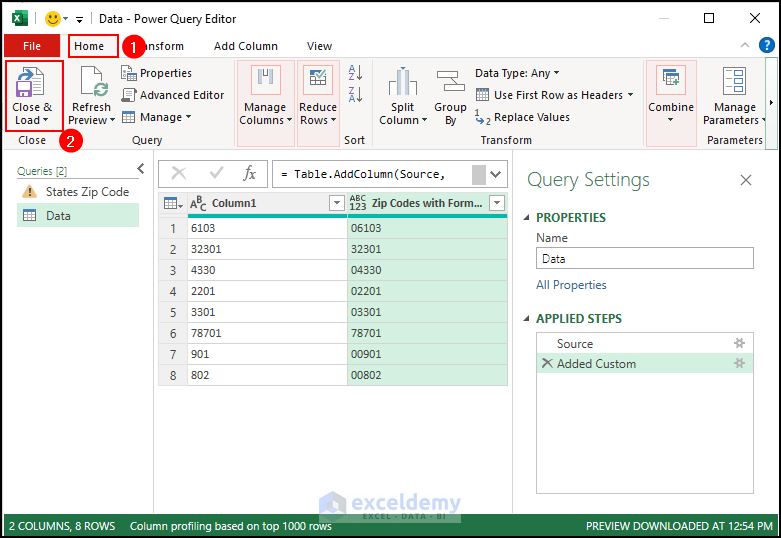Delete the Added Custom step
This screenshot has width=781, height=538.
click(x=547, y=363)
